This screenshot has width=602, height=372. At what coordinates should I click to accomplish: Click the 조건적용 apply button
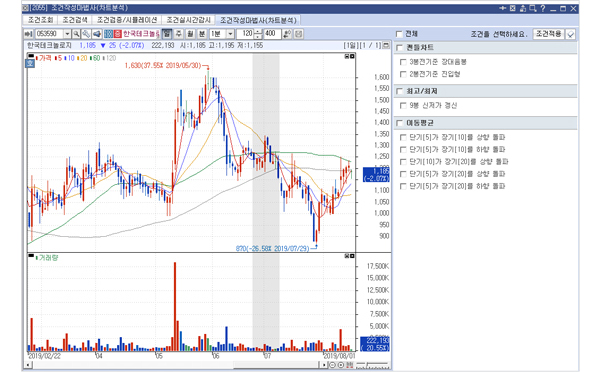point(549,34)
